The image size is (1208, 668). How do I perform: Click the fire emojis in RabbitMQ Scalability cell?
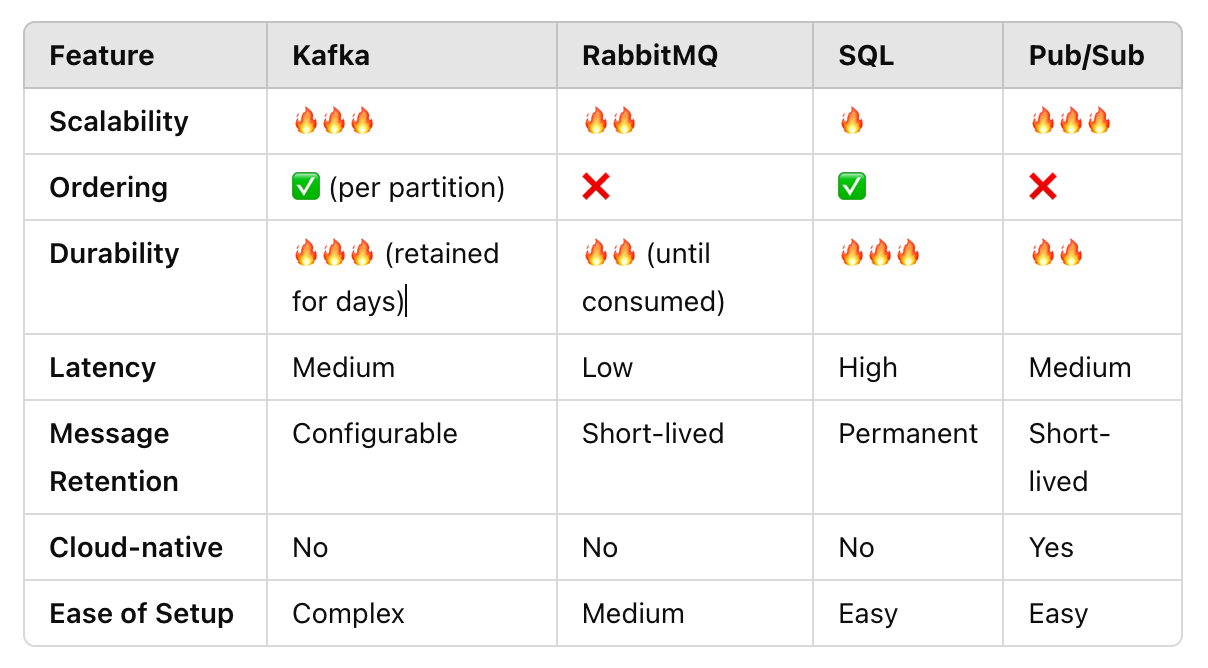pyautogui.click(x=610, y=122)
